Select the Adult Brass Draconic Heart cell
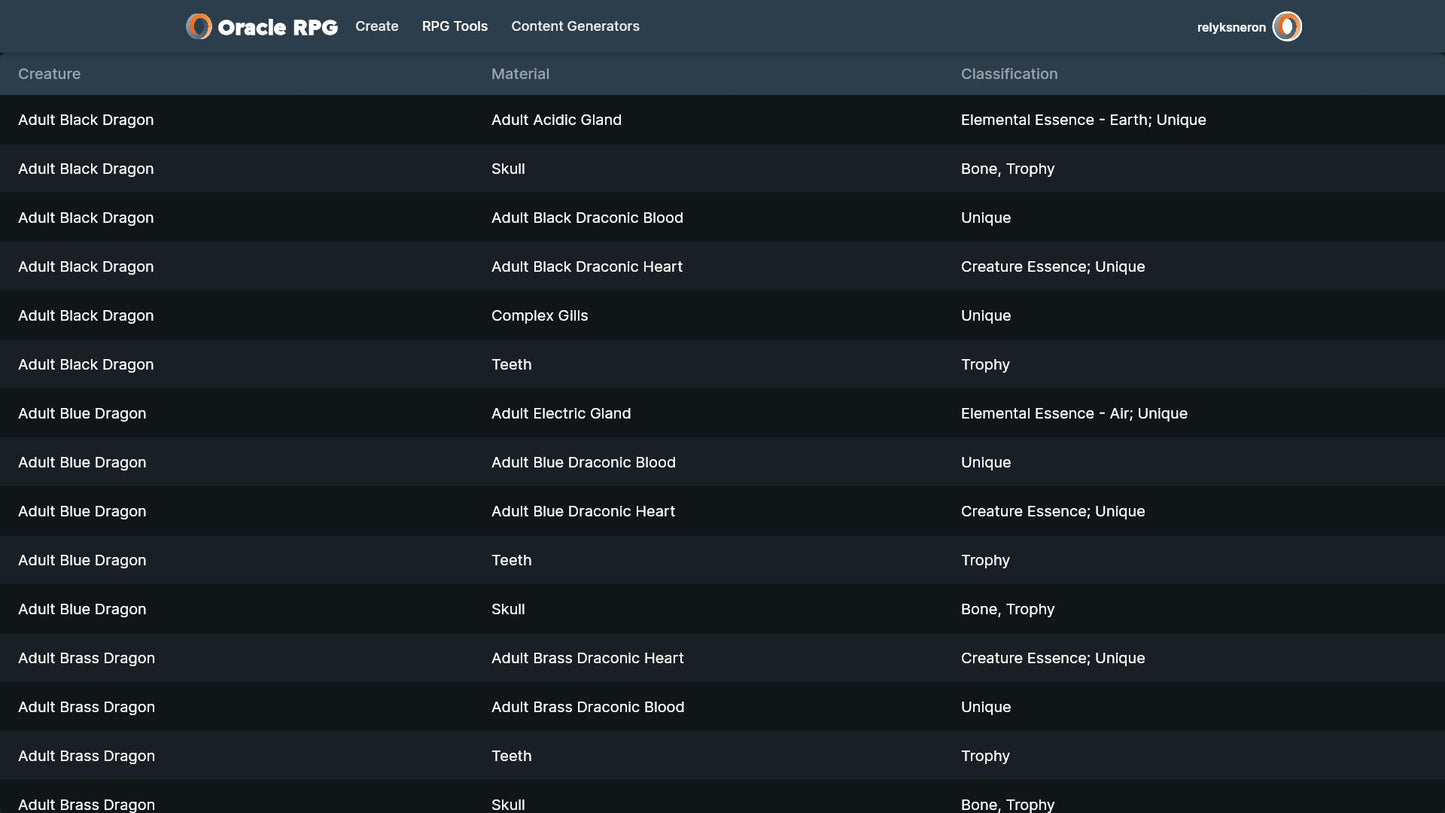The height and width of the screenshot is (813, 1445). (587, 659)
